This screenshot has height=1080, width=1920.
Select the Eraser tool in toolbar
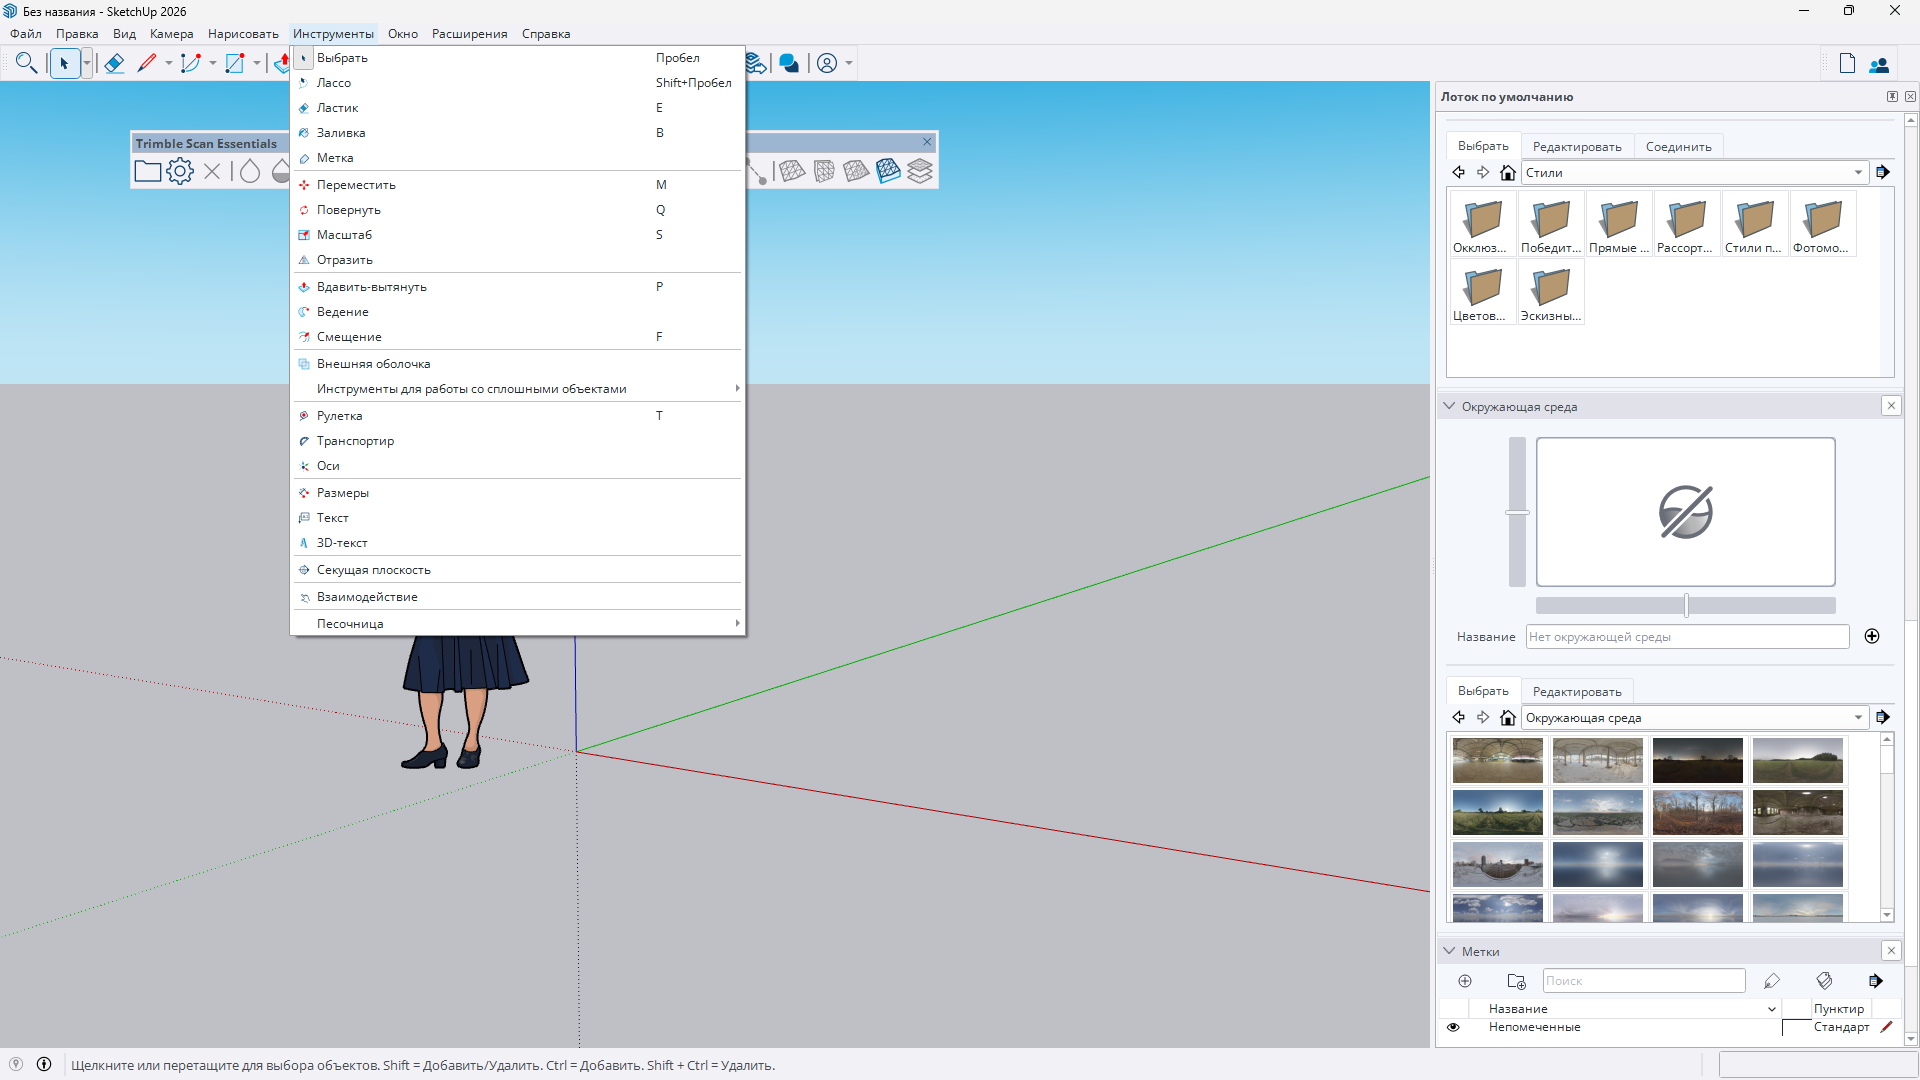tap(114, 63)
